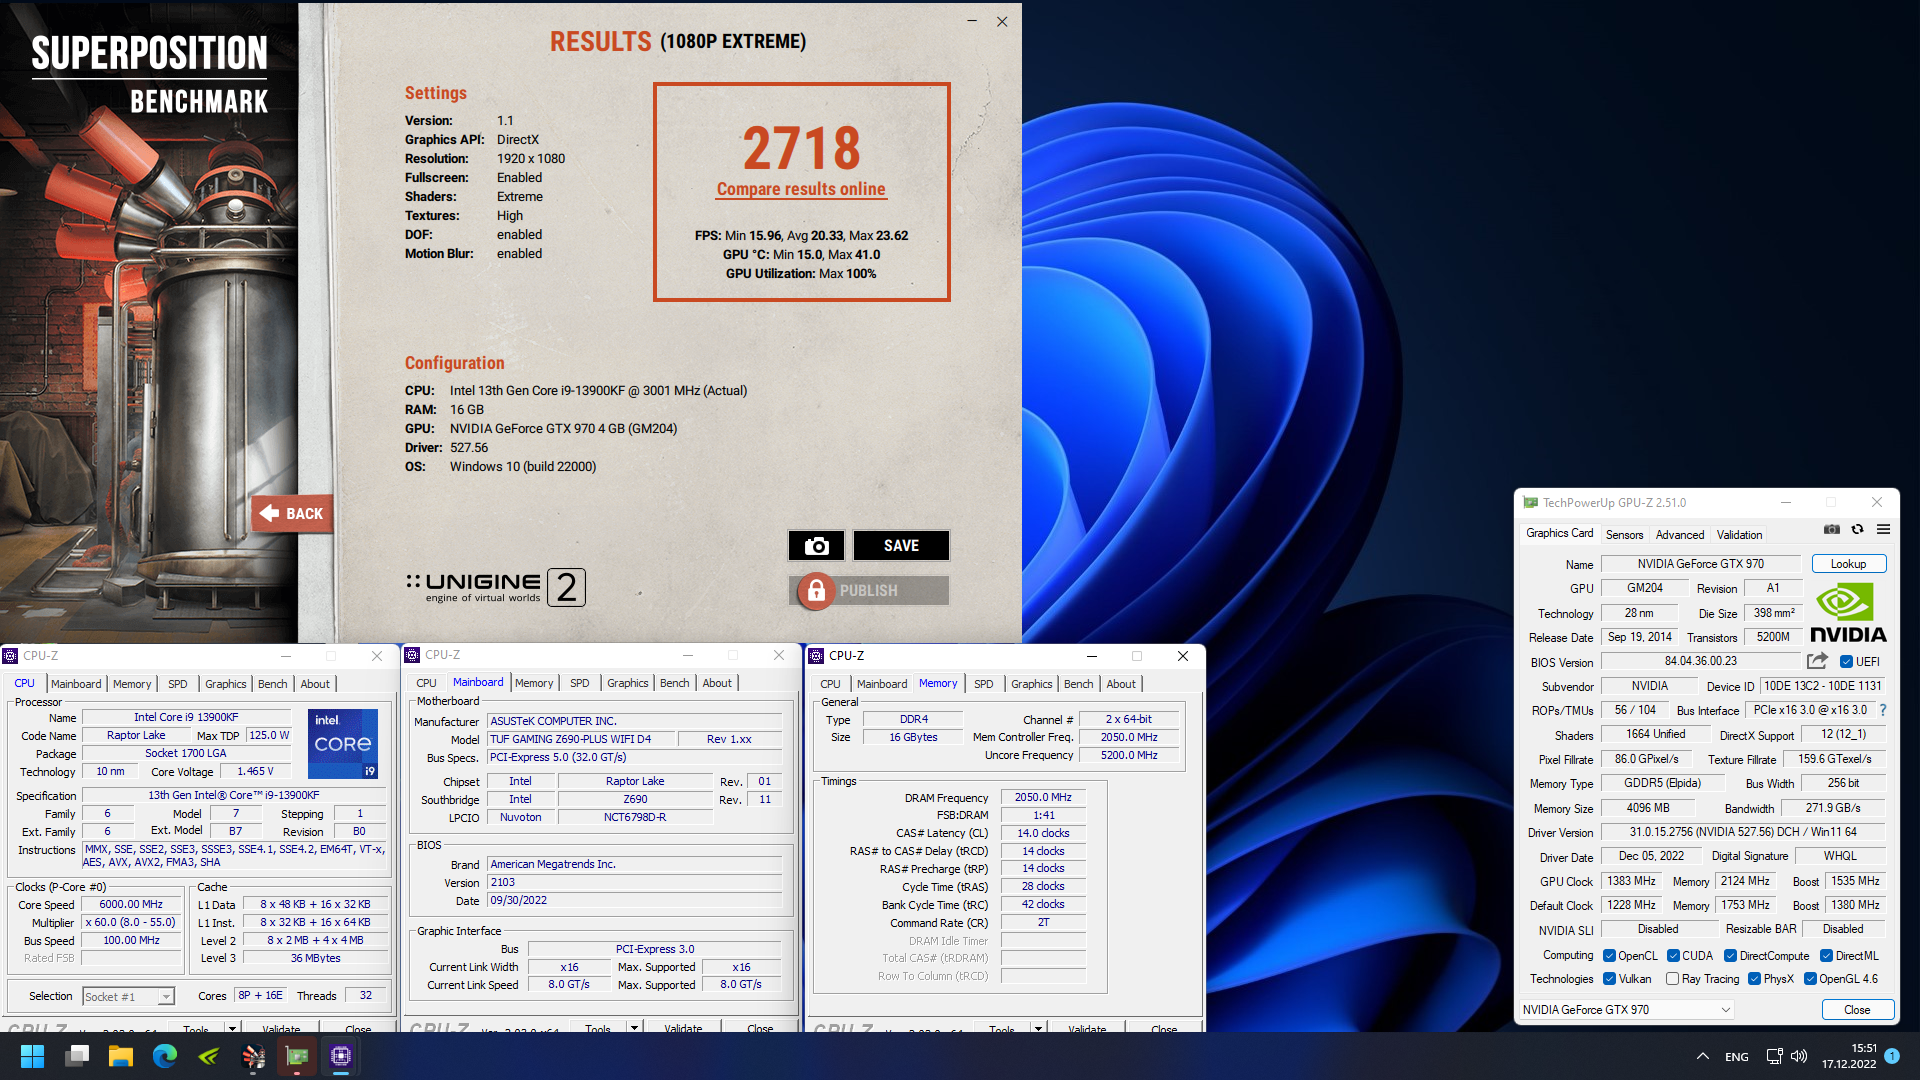Go BACK in Superposition benchmark
Viewport: 1920px width, 1080px height.
(292, 514)
